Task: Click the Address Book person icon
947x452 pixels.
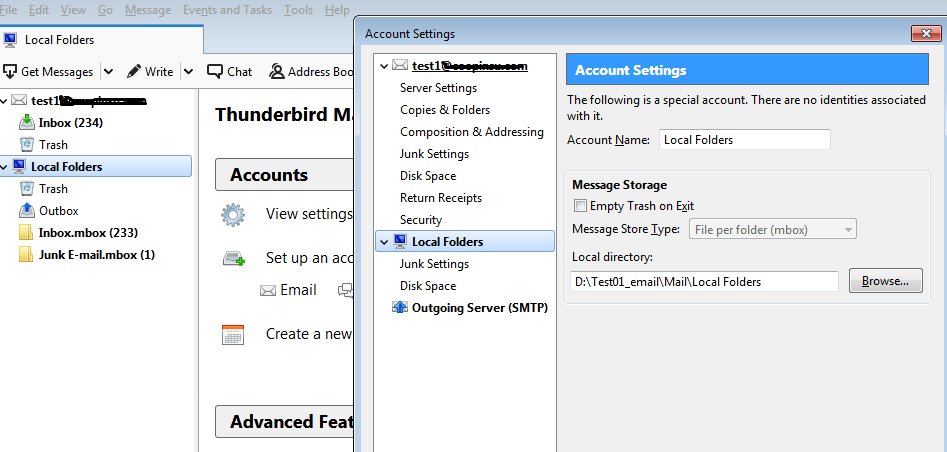Action: click(x=277, y=71)
